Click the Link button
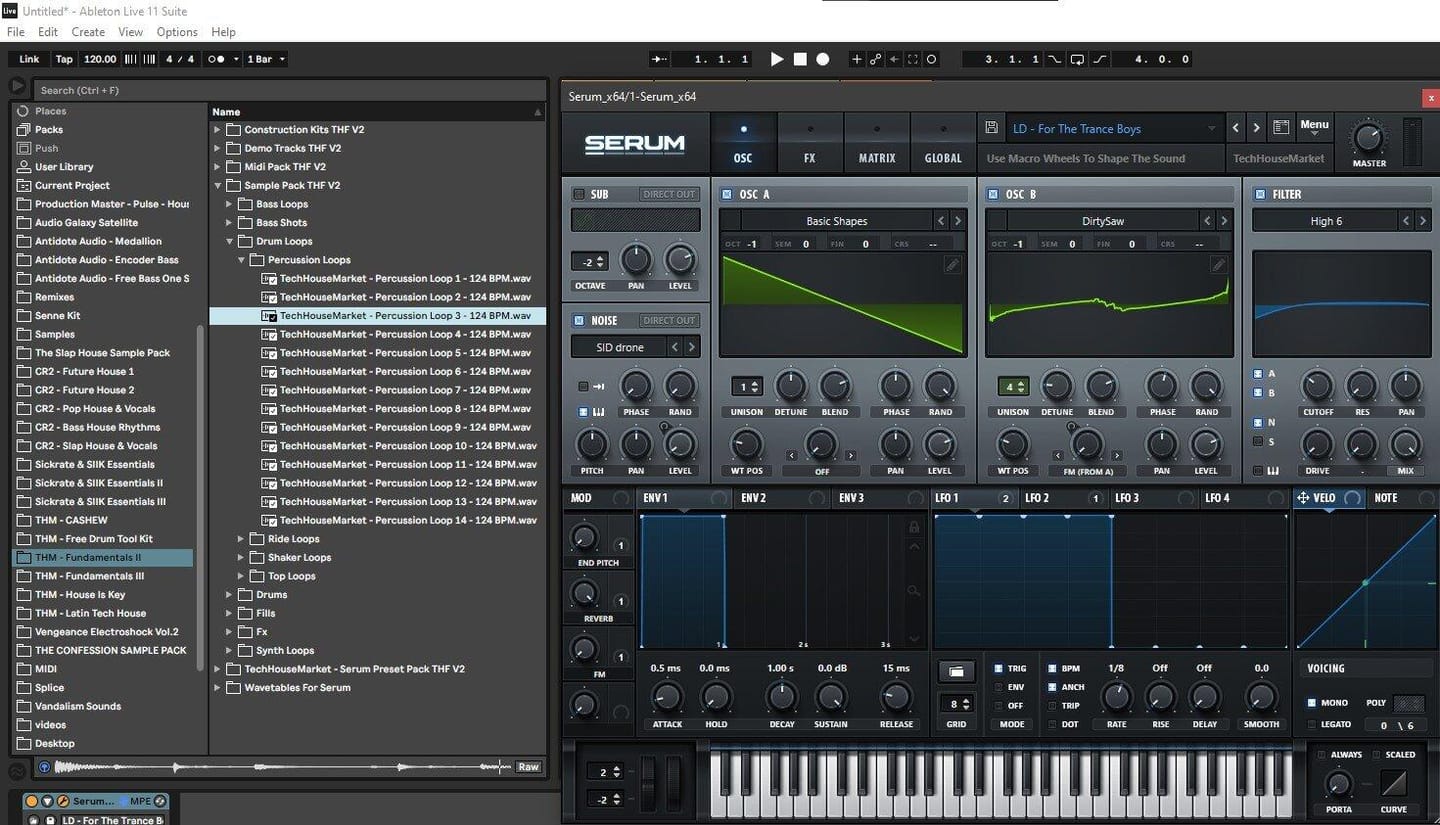 (29, 59)
